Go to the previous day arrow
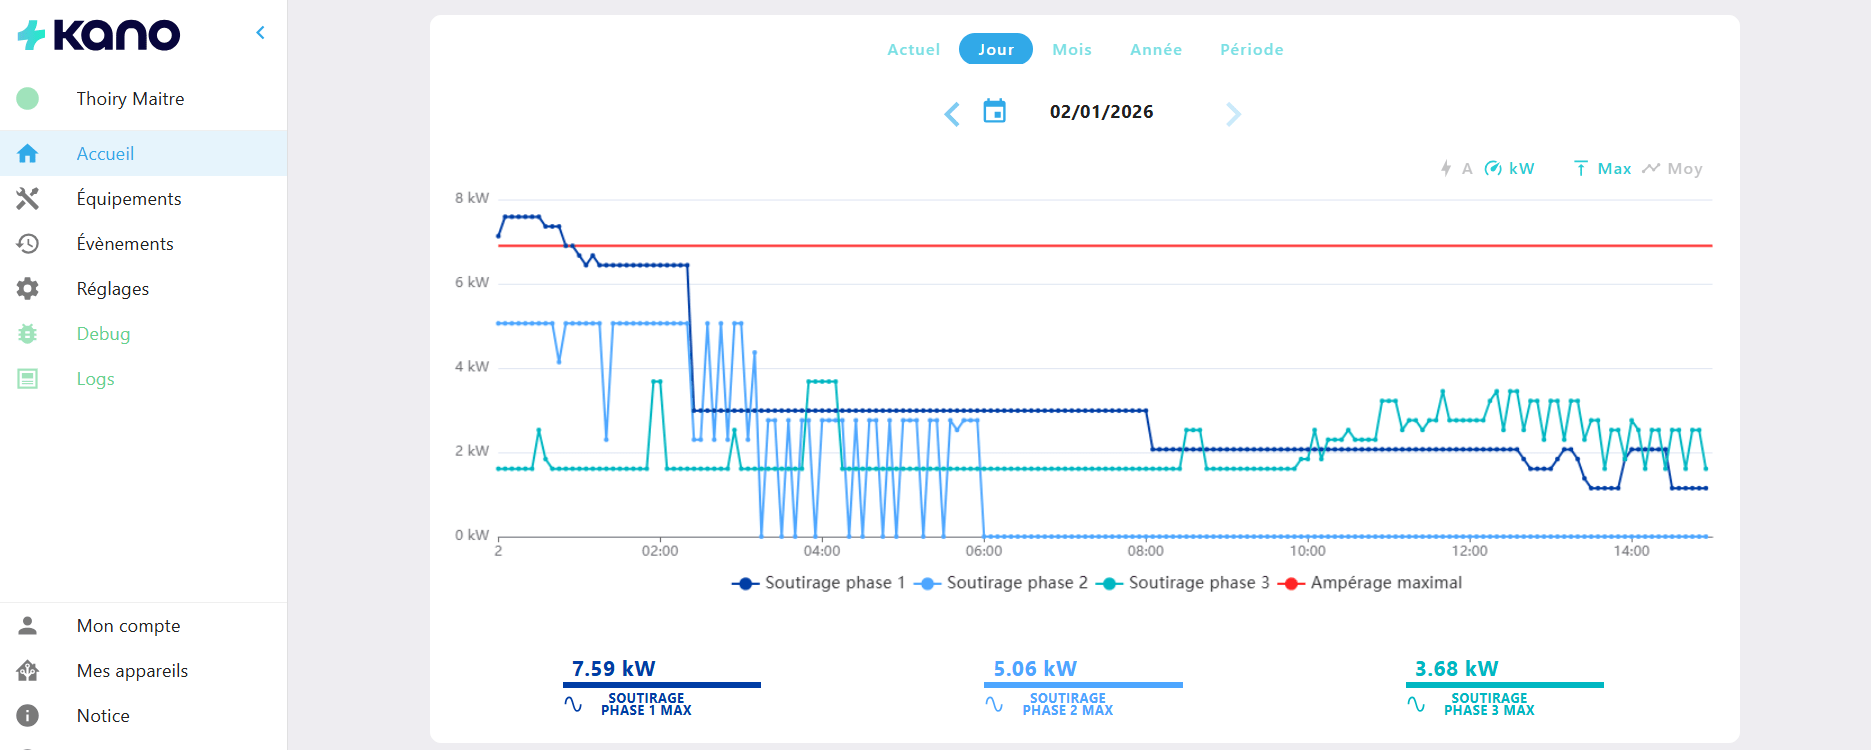The image size is (1871, 750). point(952,114)
